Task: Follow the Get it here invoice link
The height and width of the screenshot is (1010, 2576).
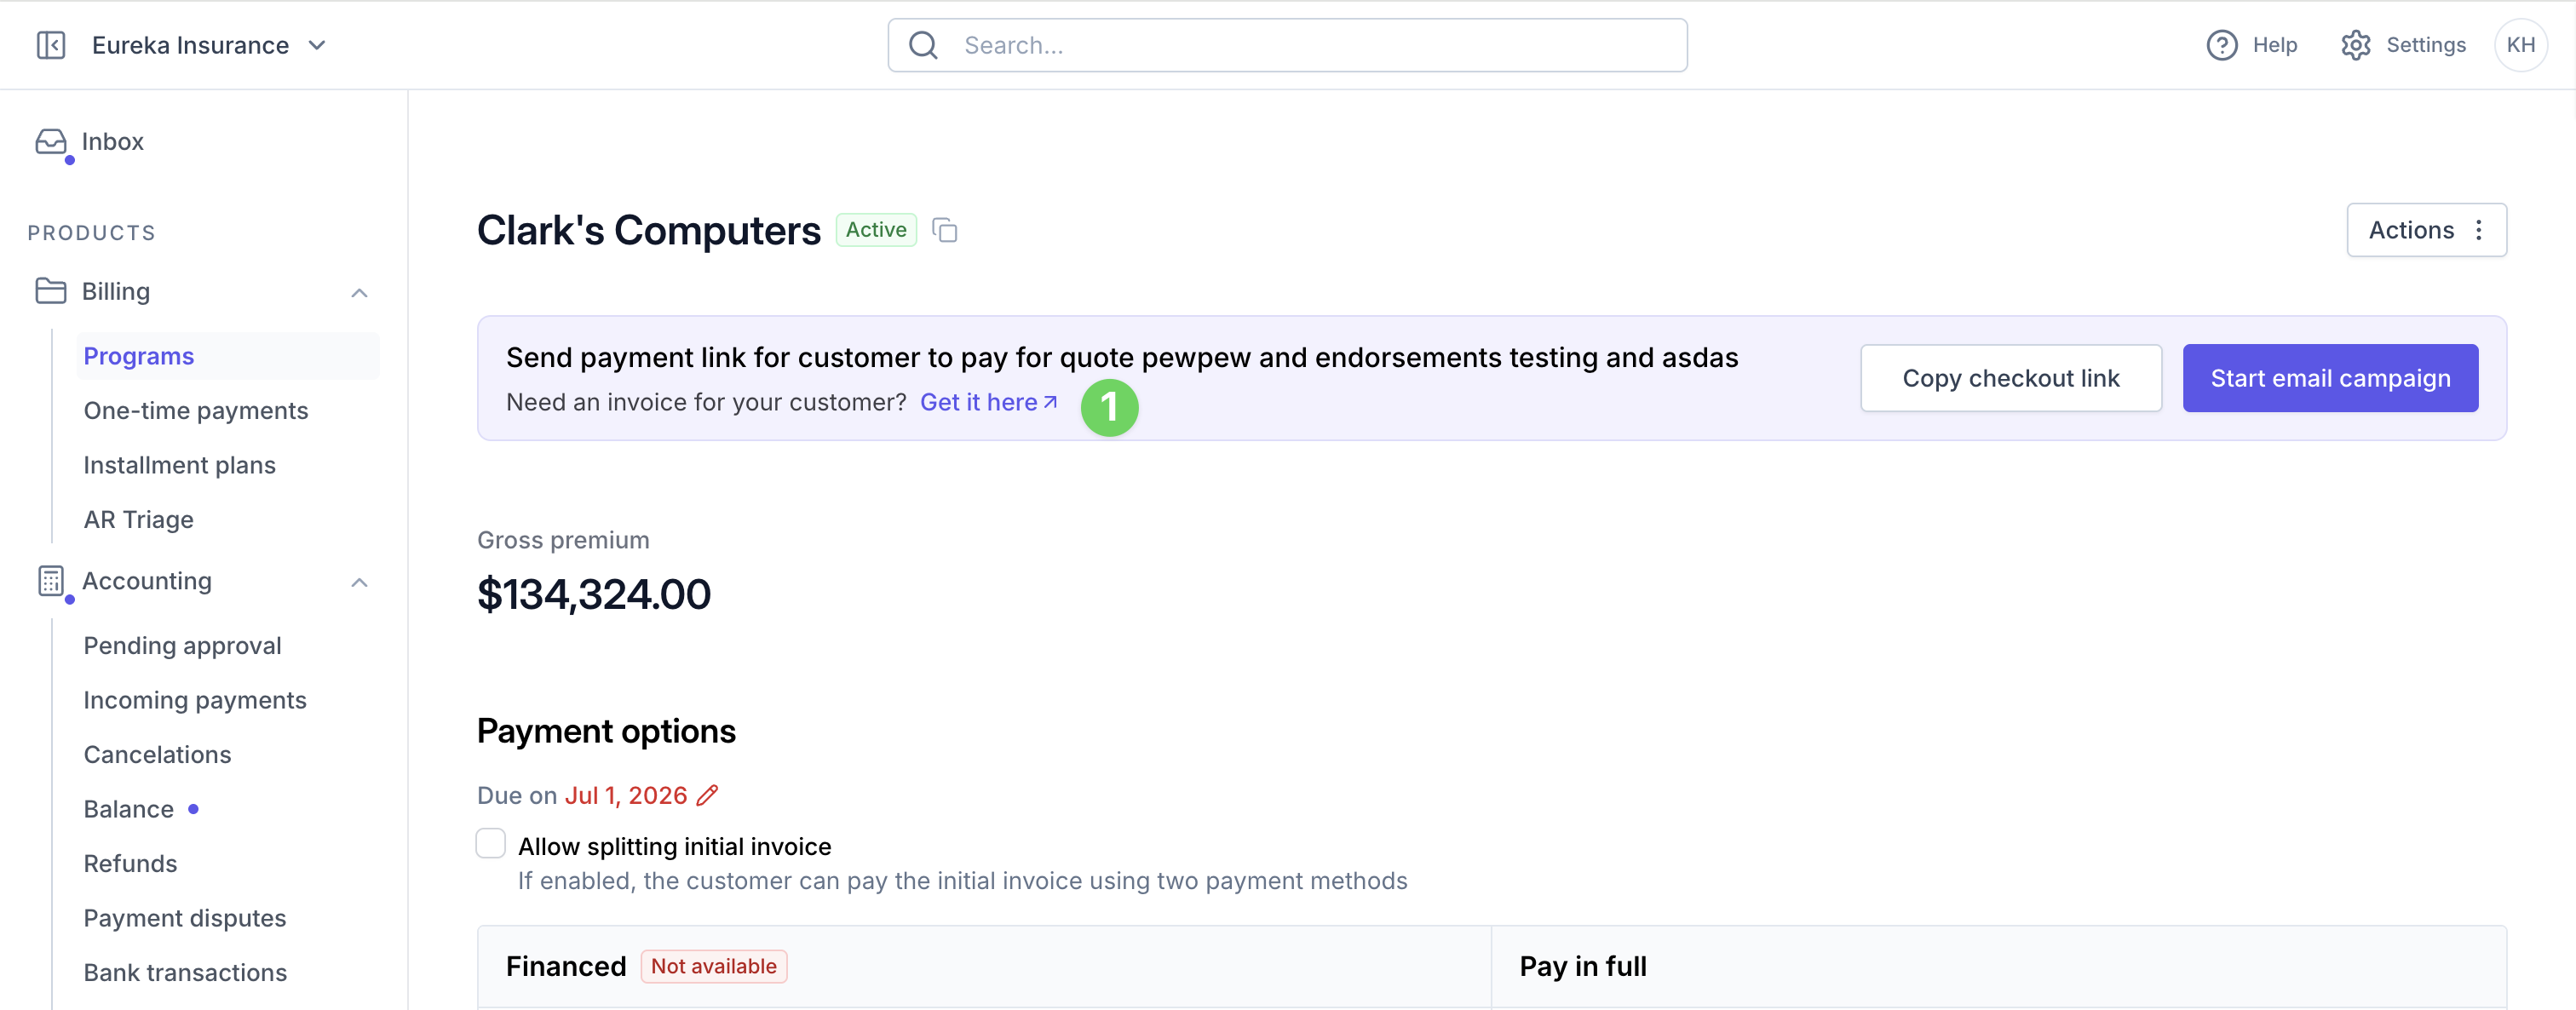Action: coord(988,402)
